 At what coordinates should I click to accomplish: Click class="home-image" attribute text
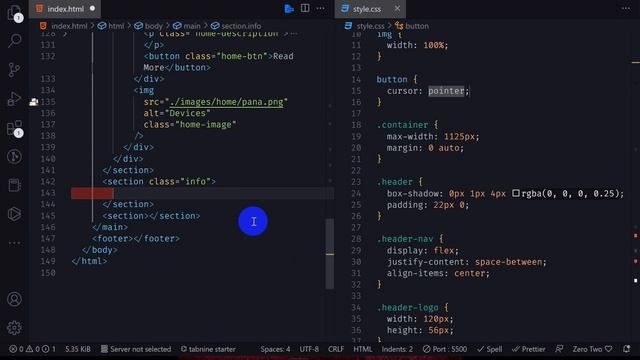(190, 124)
